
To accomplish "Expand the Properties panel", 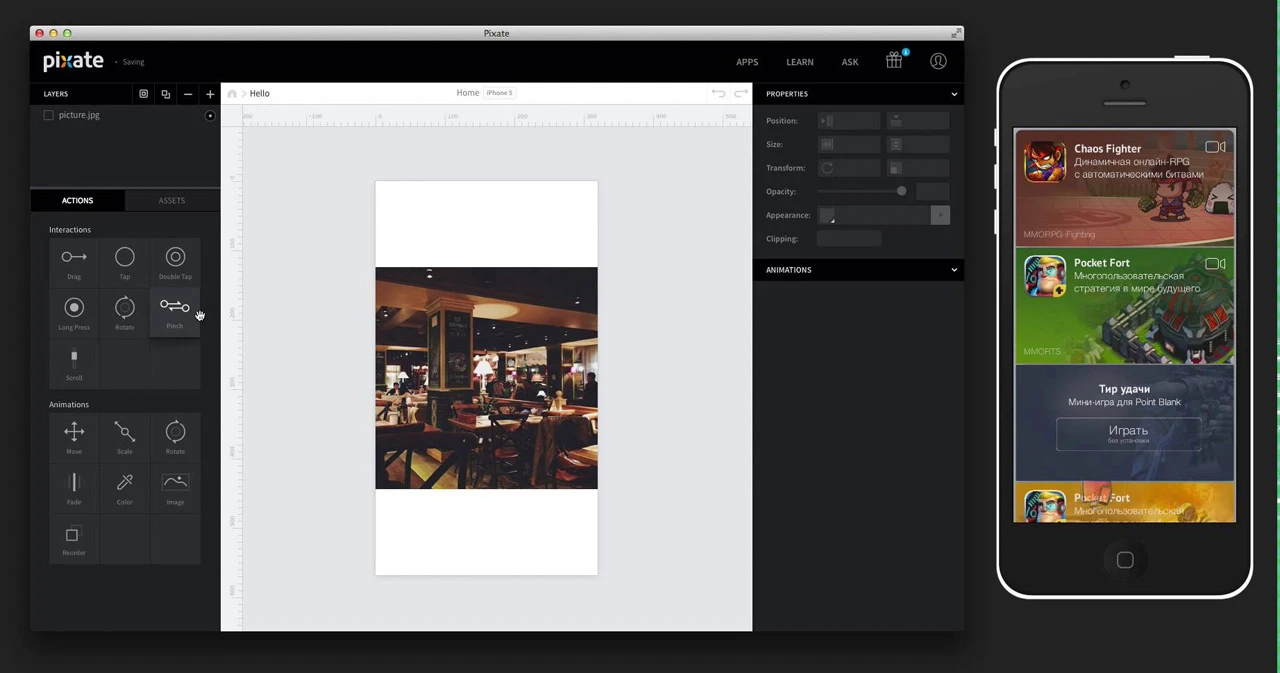I will click(953, 93).
